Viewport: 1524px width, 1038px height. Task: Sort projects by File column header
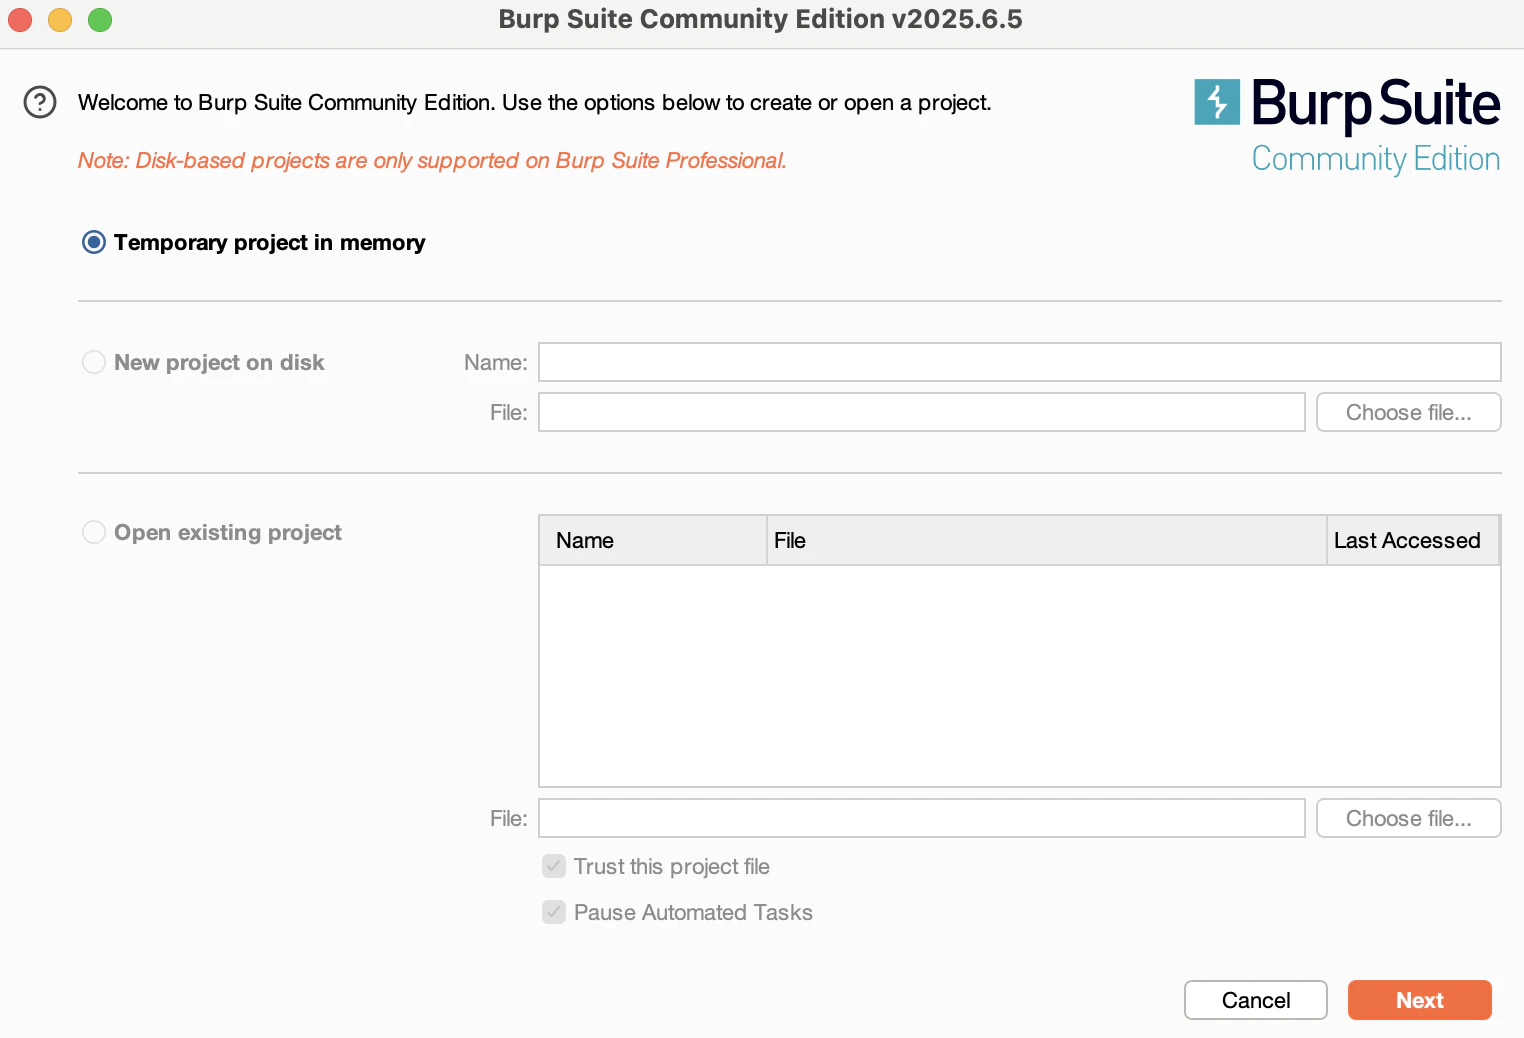1047,540
